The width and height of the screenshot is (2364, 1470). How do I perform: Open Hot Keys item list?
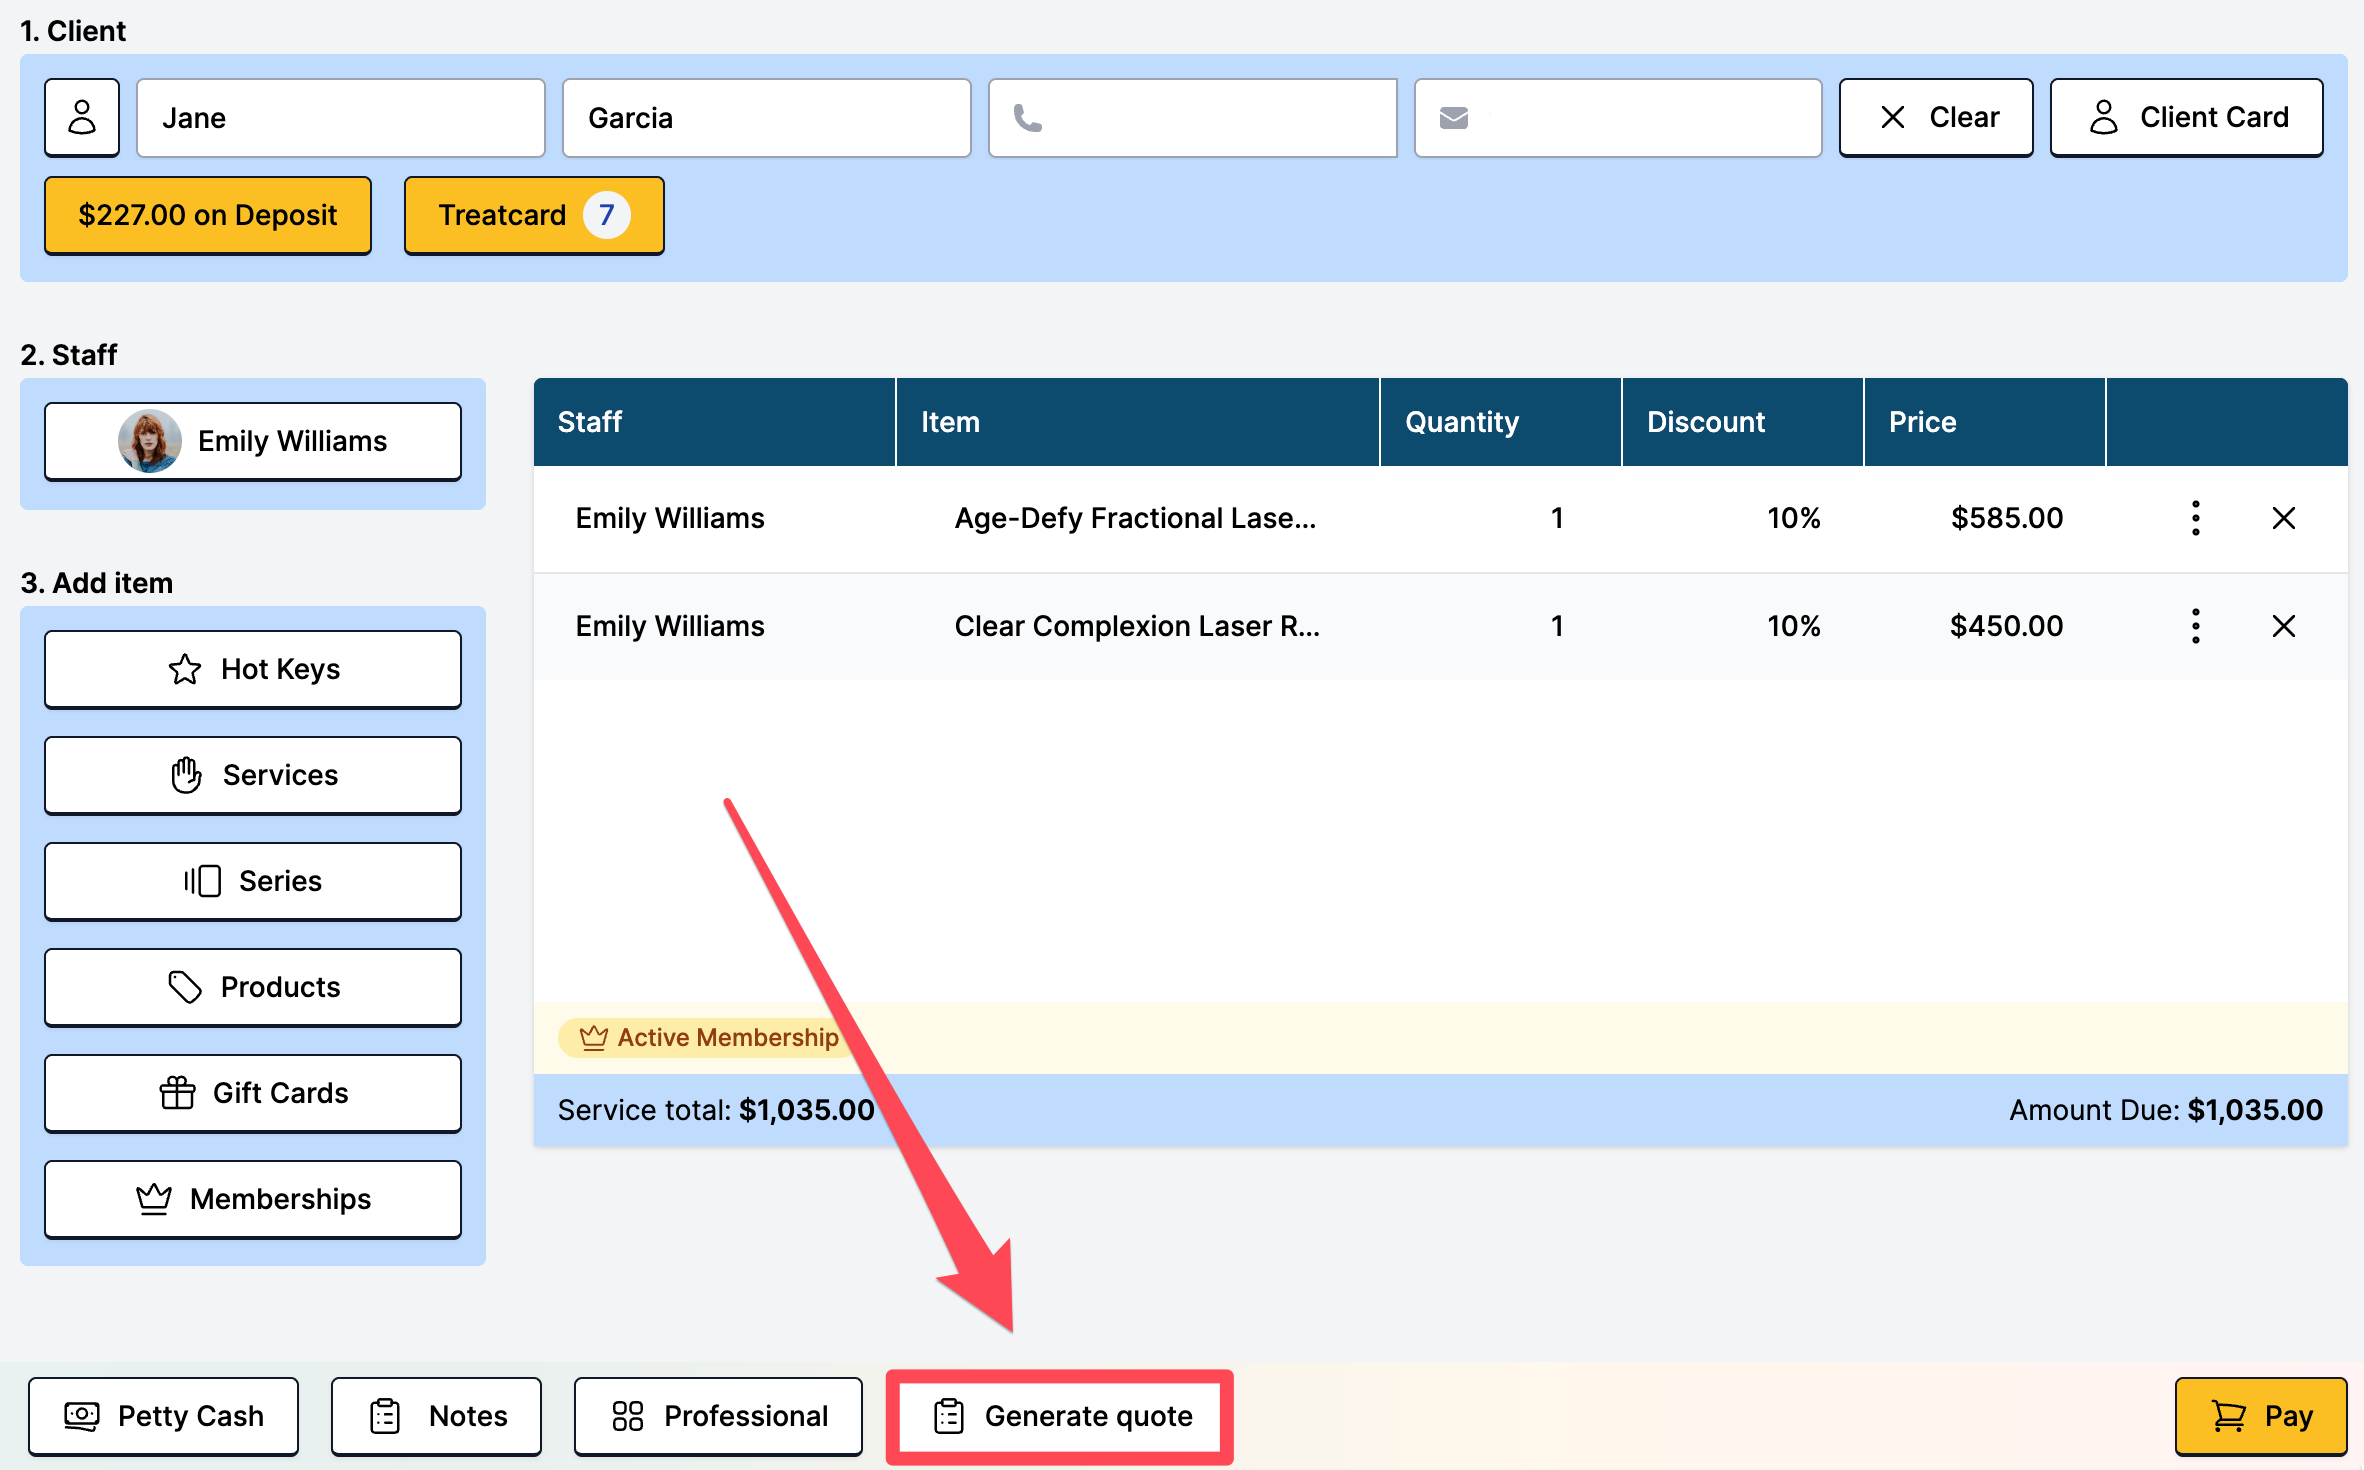click(253, 669)
